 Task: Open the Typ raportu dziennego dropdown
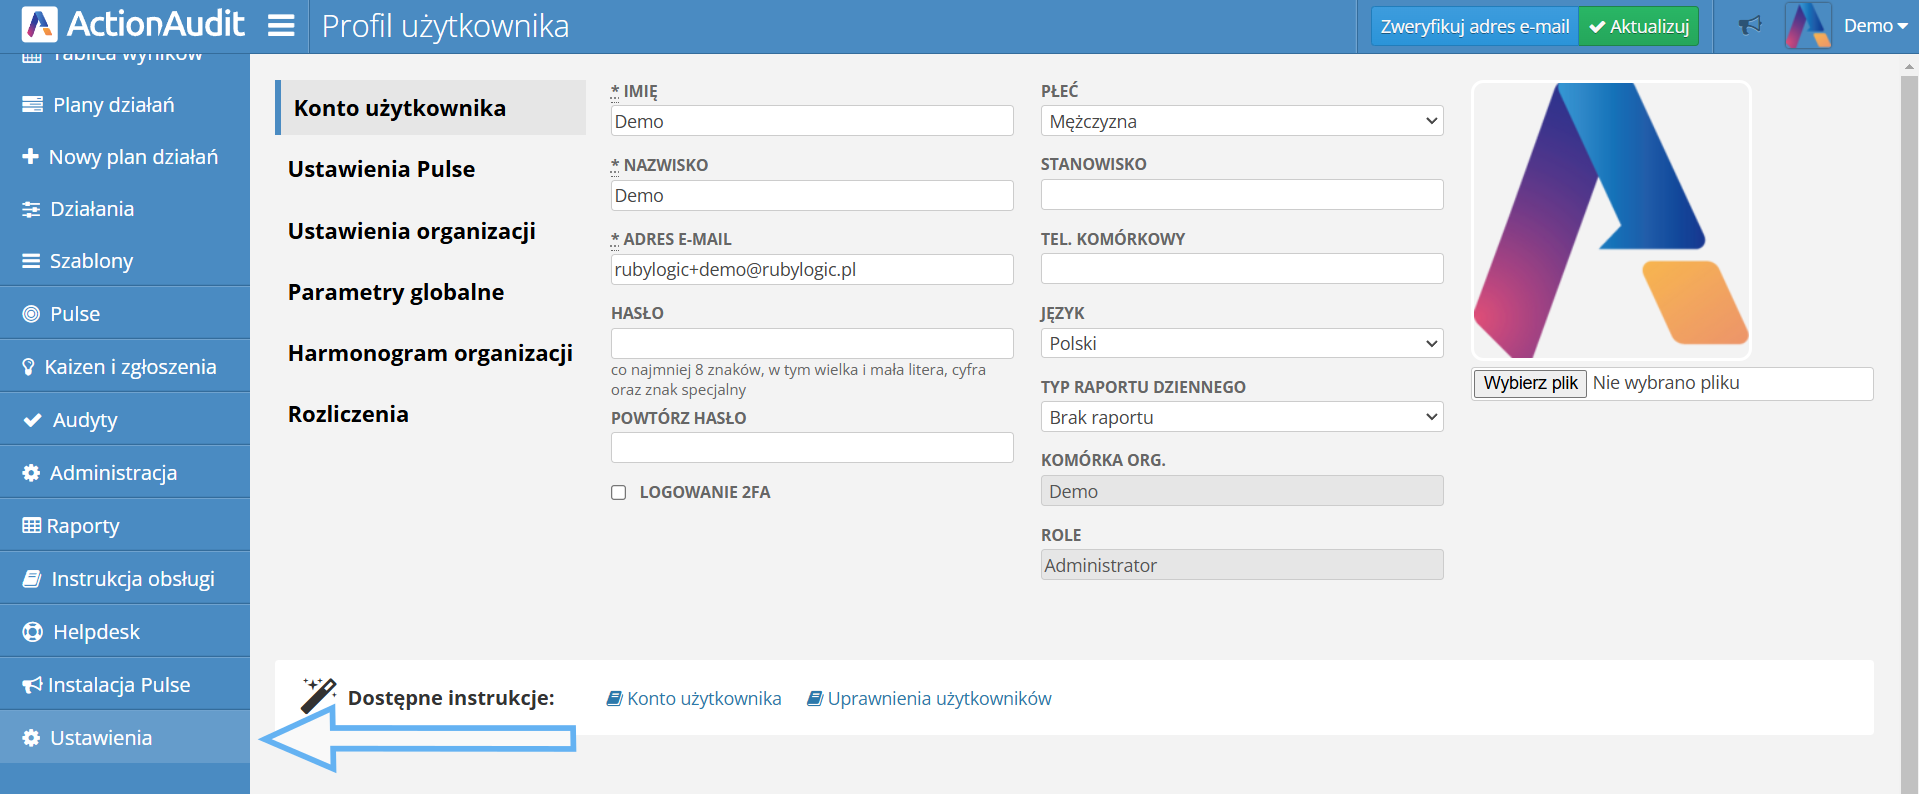coord(1241,417)
